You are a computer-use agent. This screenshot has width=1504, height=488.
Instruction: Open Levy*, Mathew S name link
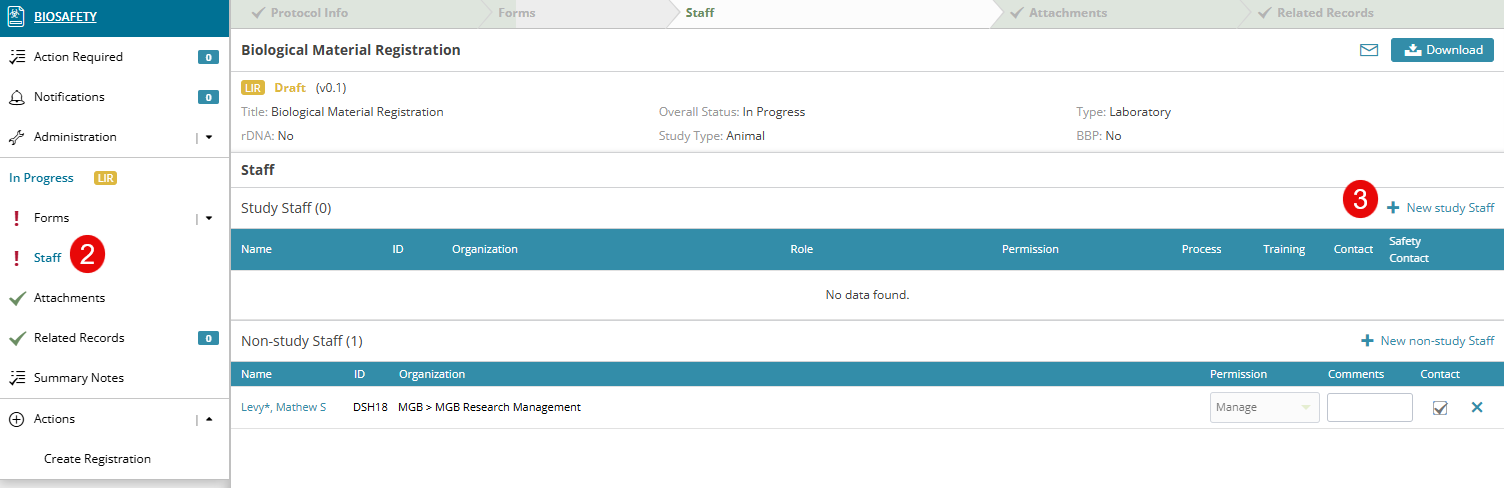tap(284, 407)
